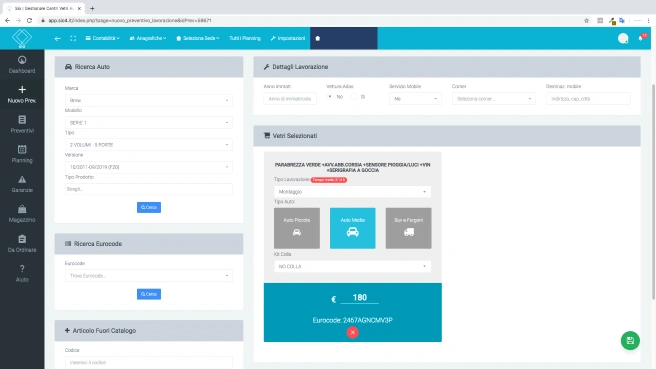Bookmark page with star icon
The height and width of the screenshot is (369, 656).
coord(587,20)
